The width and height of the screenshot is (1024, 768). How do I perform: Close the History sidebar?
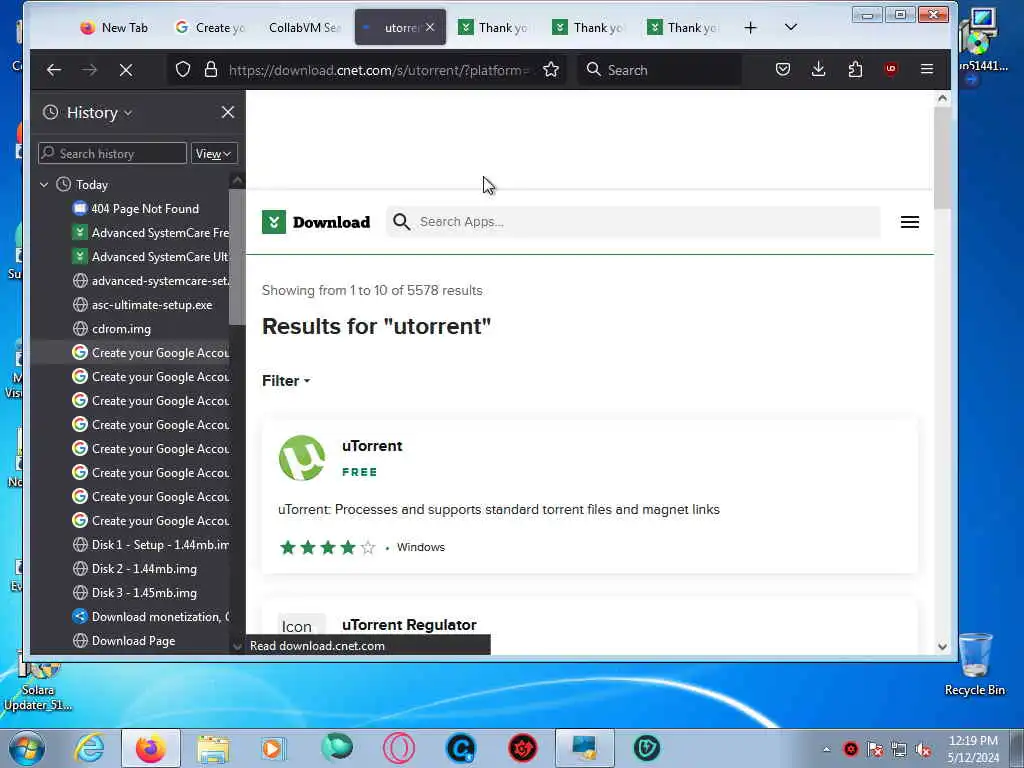pyautogui.click(x=227, y=112)
